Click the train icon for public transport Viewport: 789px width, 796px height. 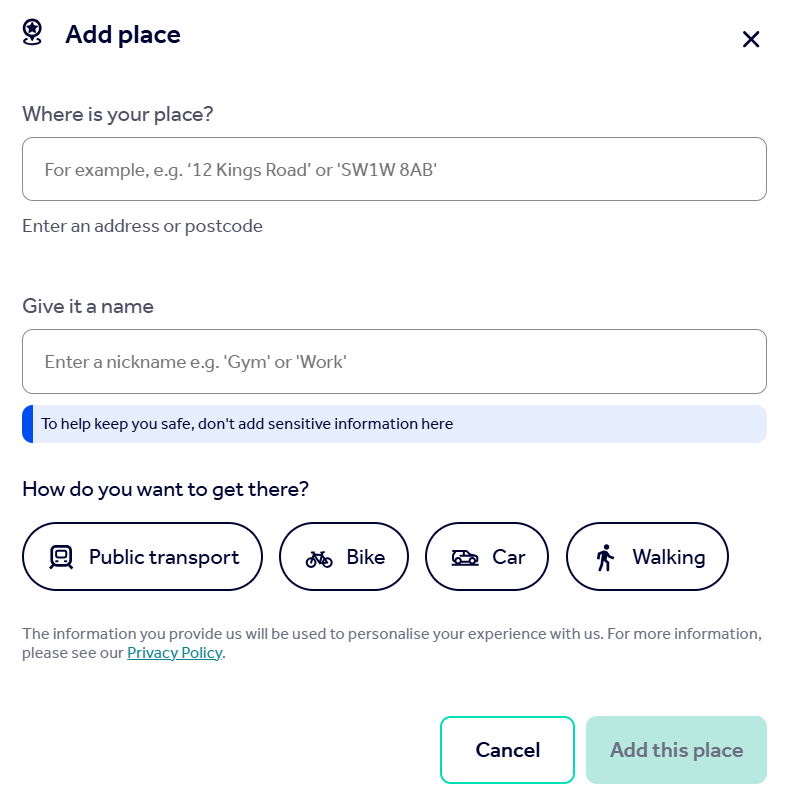(x=61, y=557)
